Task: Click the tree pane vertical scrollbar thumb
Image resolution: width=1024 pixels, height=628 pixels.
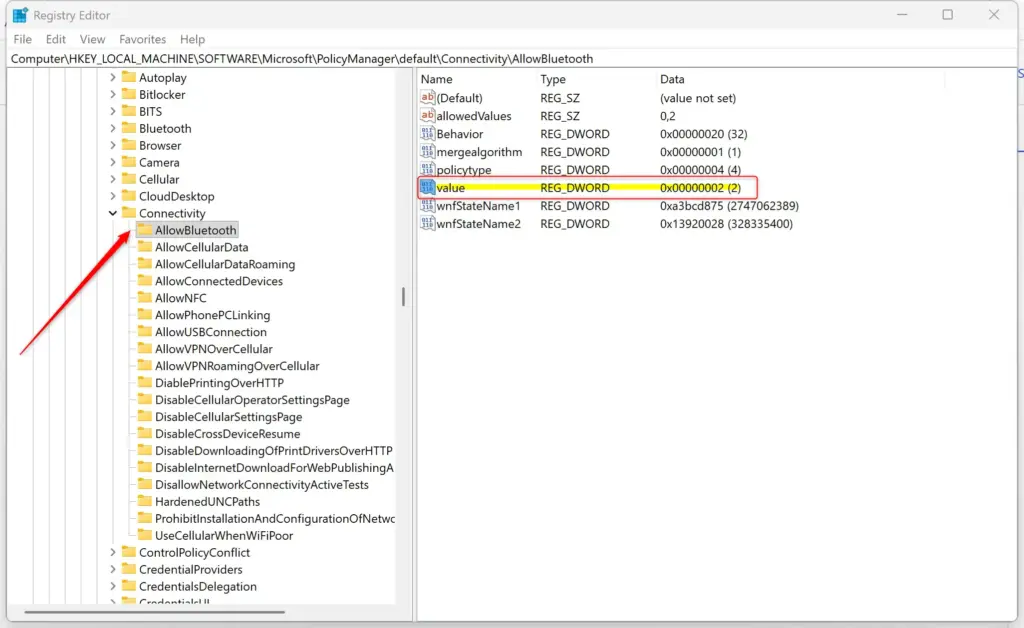Action: pyautogui.click(x=403, y=296)
